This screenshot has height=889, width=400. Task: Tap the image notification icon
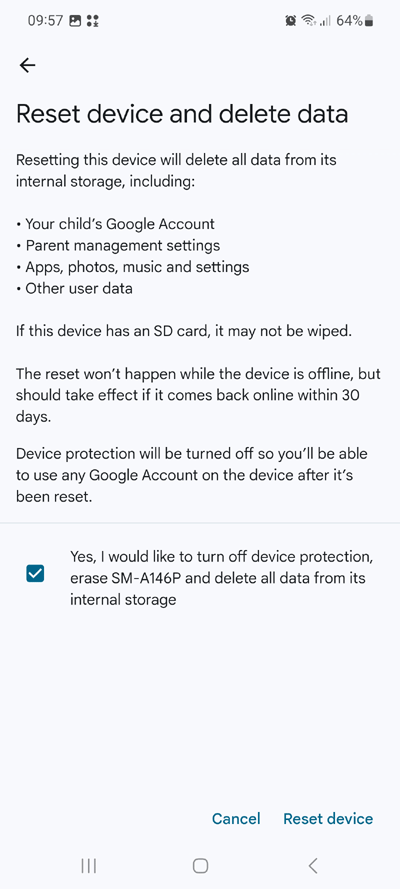point(75,21)
